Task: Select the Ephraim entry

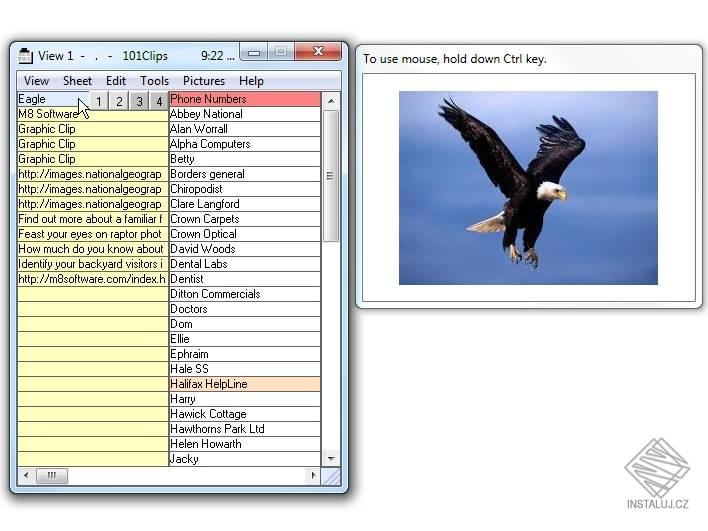Action: click(x=245, y=354)
